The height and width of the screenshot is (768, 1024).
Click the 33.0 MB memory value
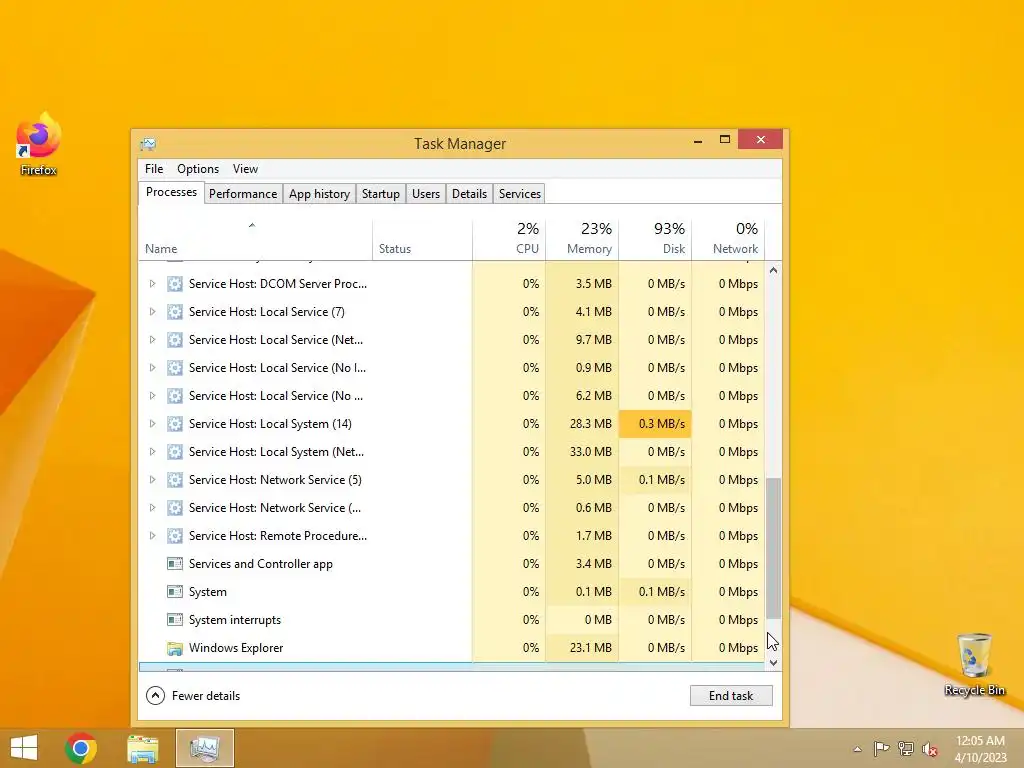point(590,452)
